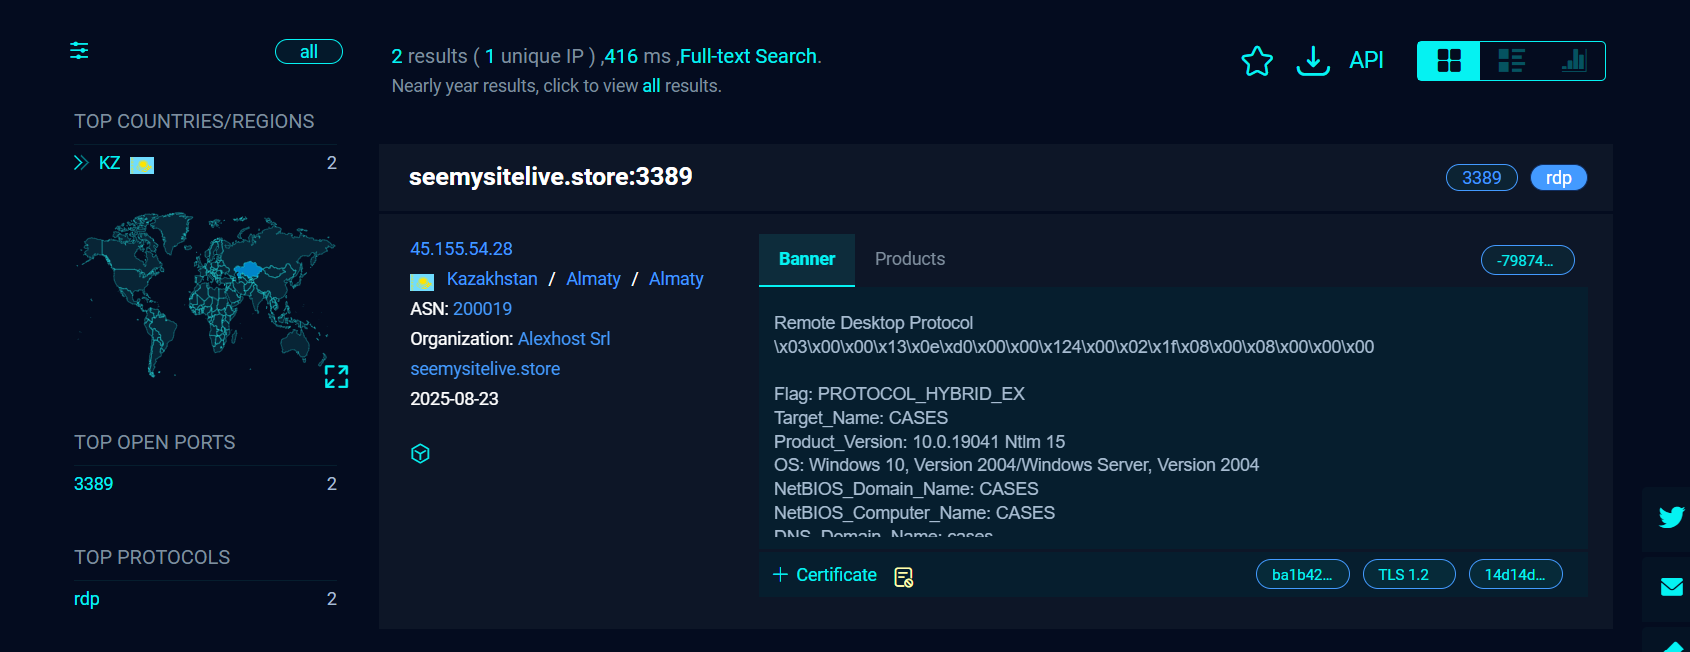Share via the Twitter icon
Image resolution: width=1690 pixels, height=652 pixels.
[1670, 517]
